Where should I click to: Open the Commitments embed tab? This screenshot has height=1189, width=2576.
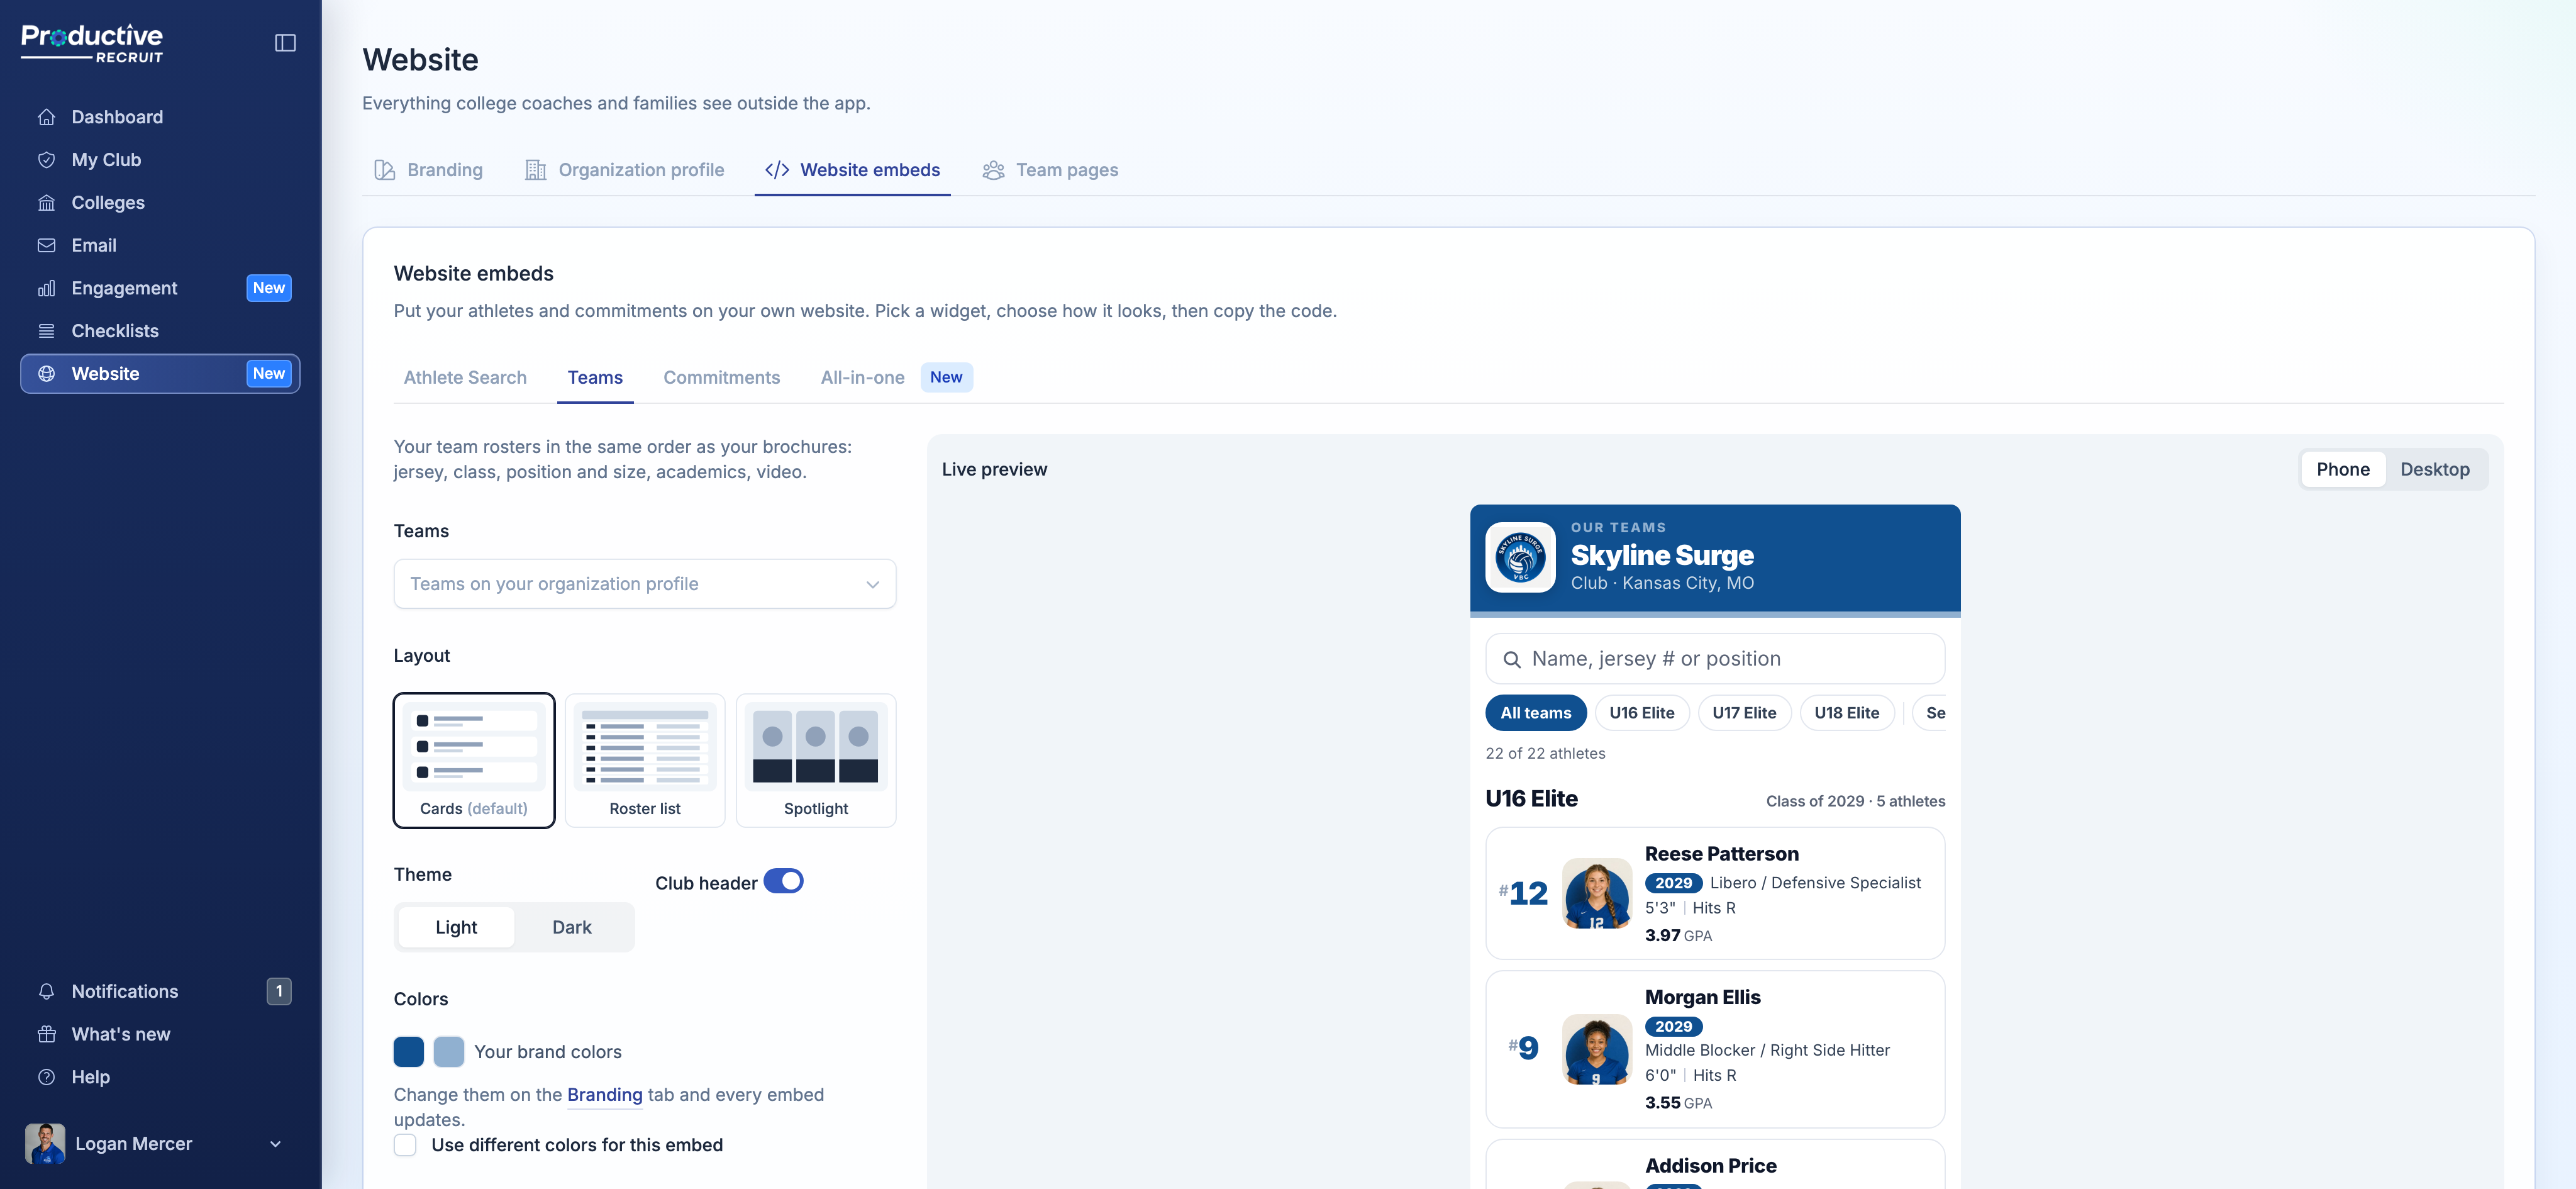(x=721, y=377)
